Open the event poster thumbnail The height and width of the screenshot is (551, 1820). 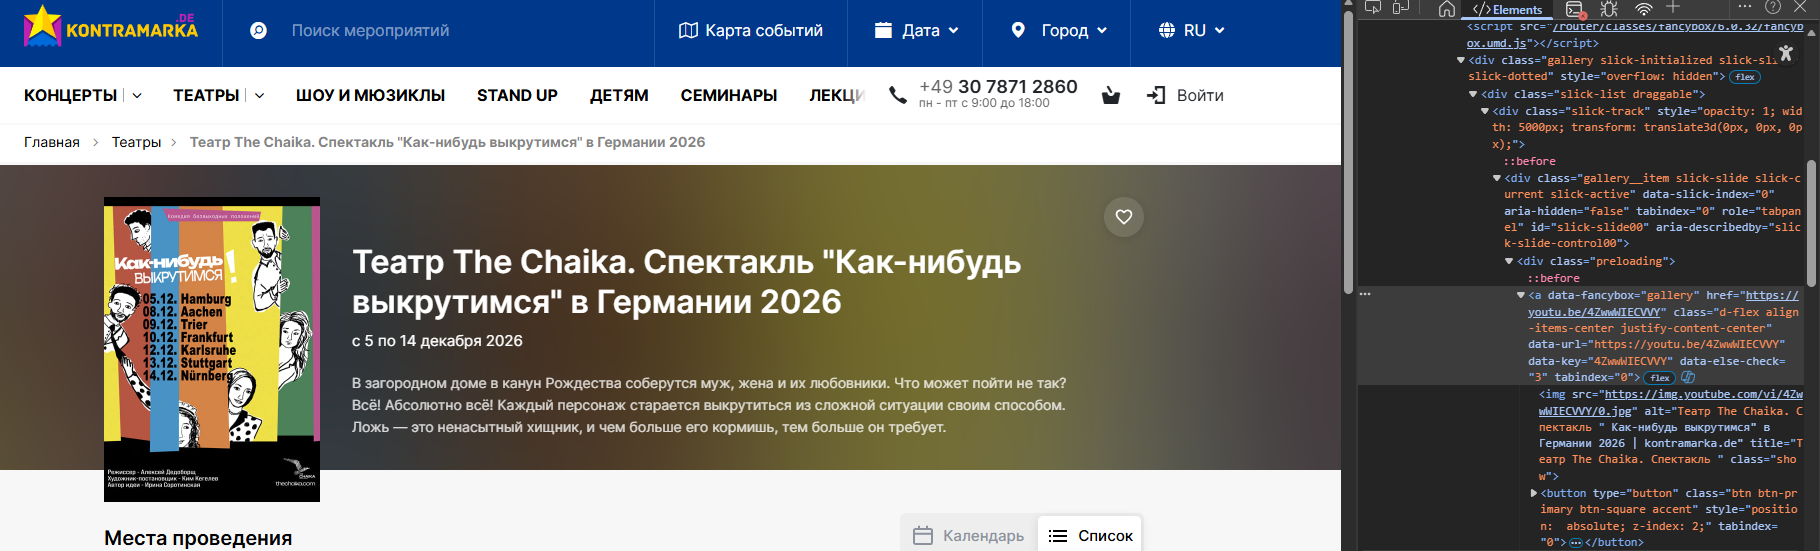click(x=212, y=349)
